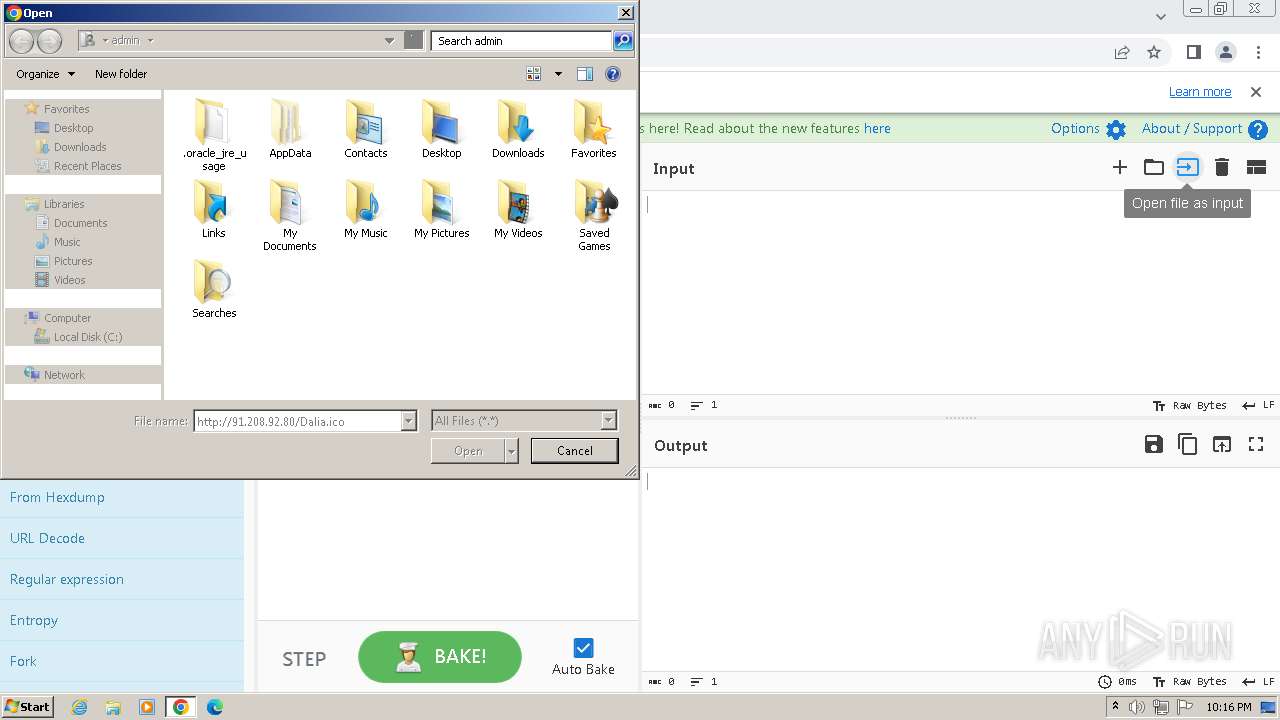
Task: Expand the File name history dropdown
Action: (x=408, y=421)
